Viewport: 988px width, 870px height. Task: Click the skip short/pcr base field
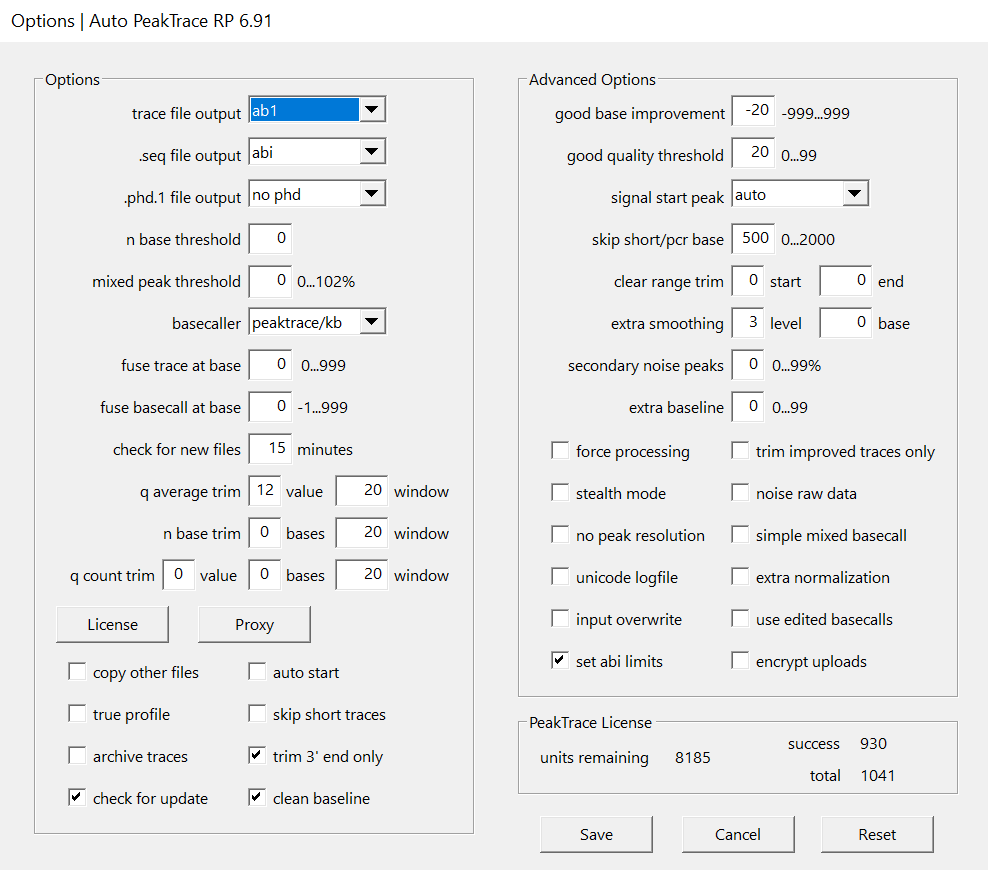753,239
